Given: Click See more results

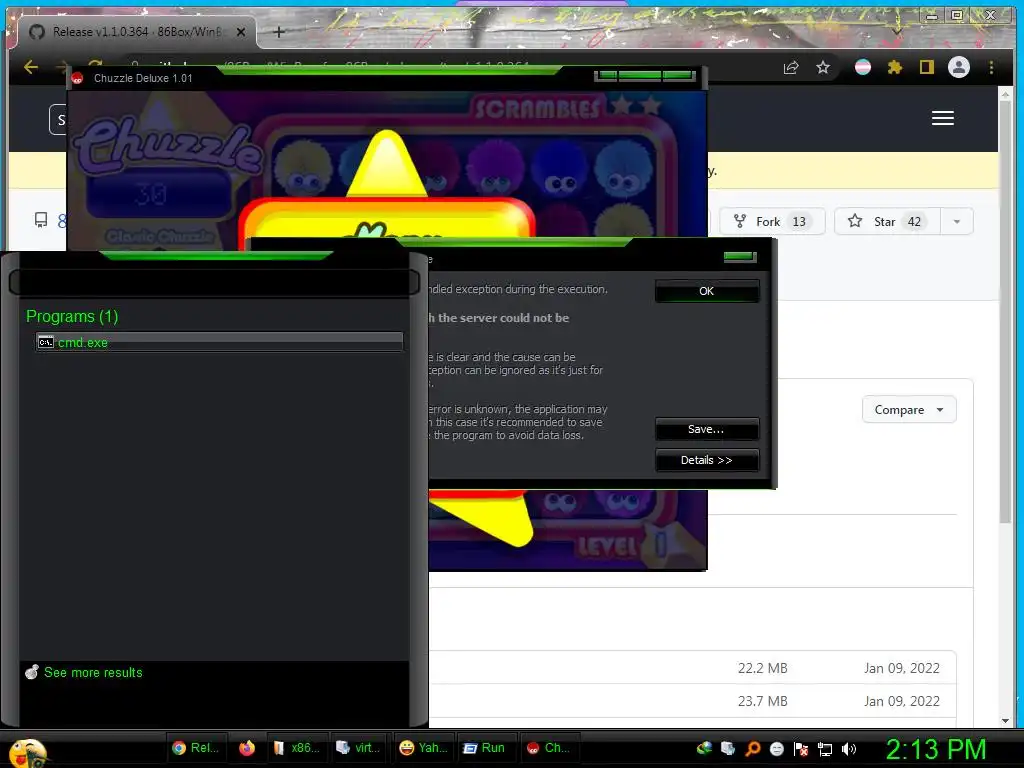Looking at the screenshot, I should 93,673.
